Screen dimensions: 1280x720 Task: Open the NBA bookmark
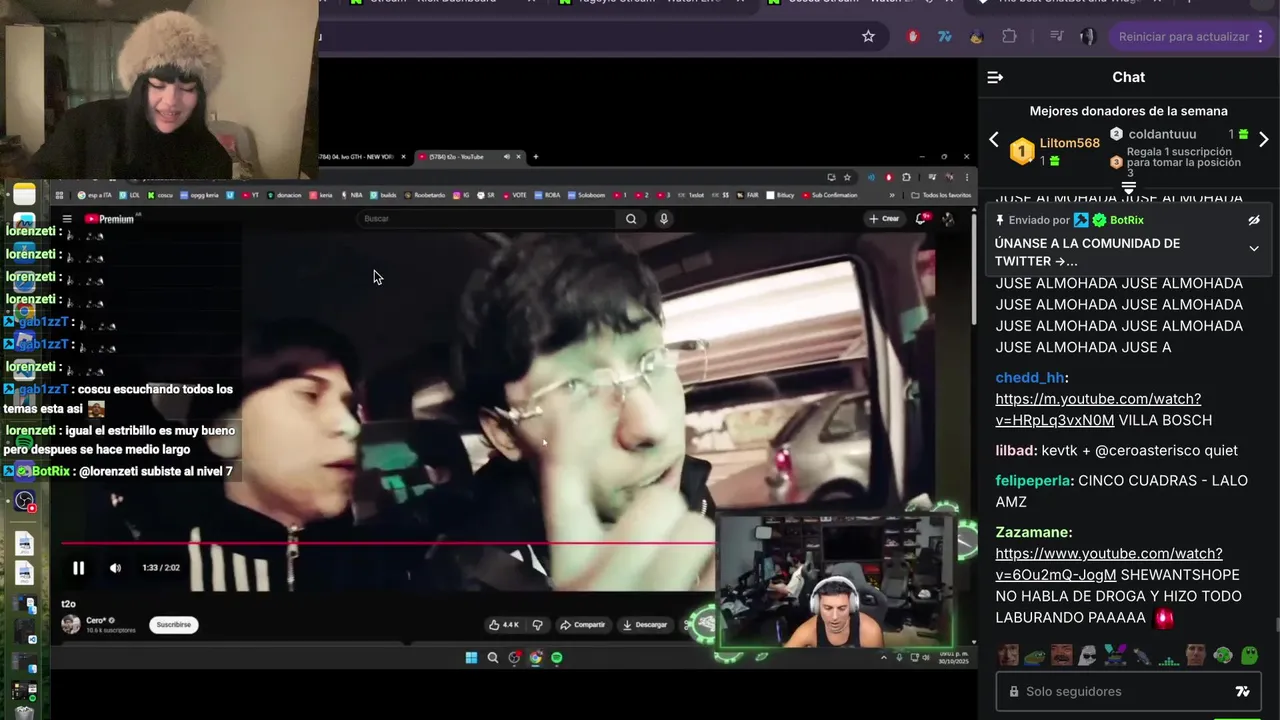tap(351, 195)
